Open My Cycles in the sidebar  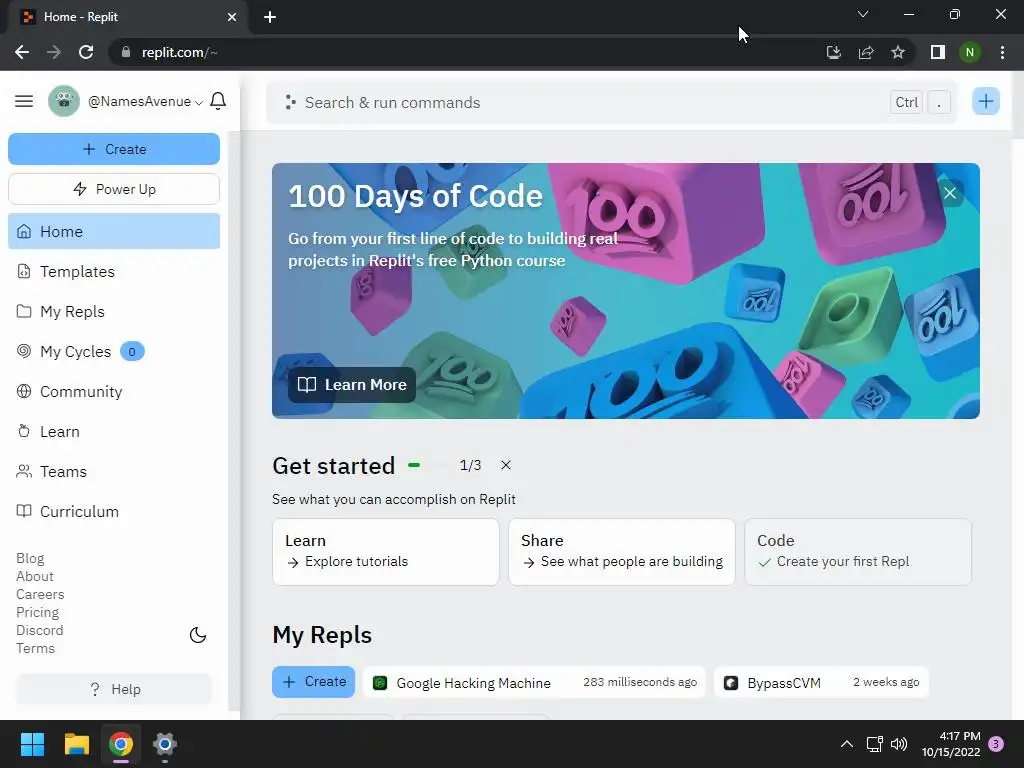coord(114,351)
